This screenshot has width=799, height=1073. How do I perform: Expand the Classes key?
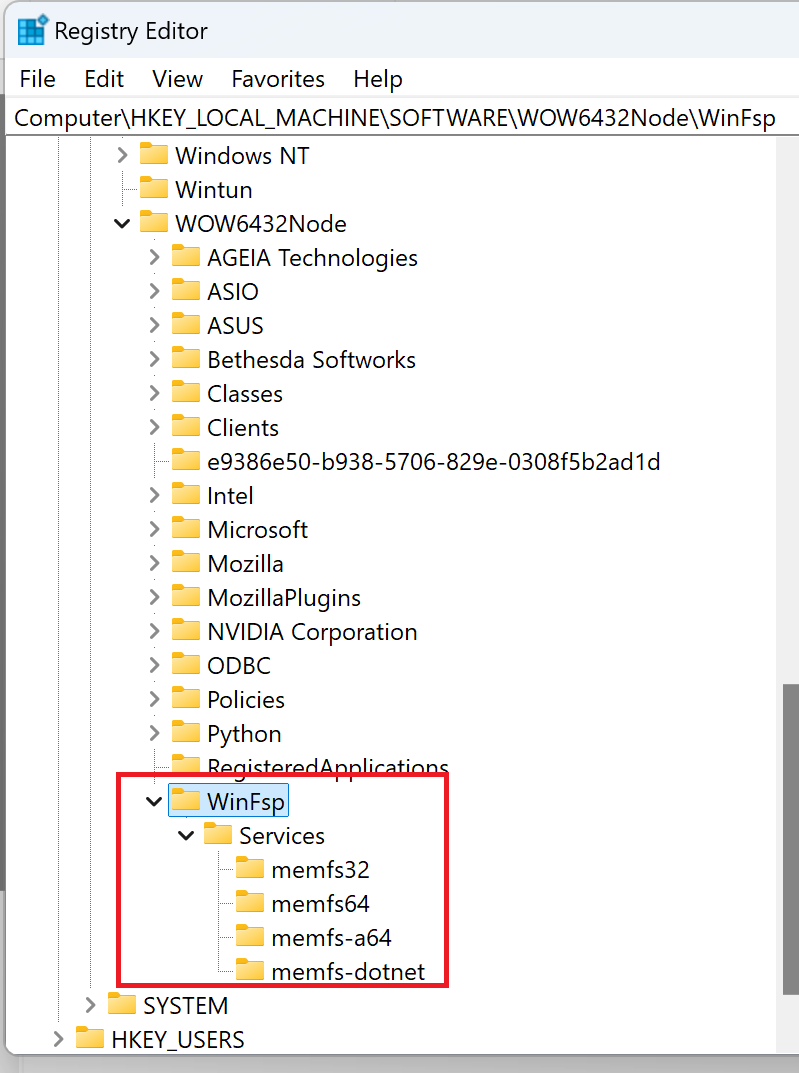pyautogui.click(x=155, y=393)
